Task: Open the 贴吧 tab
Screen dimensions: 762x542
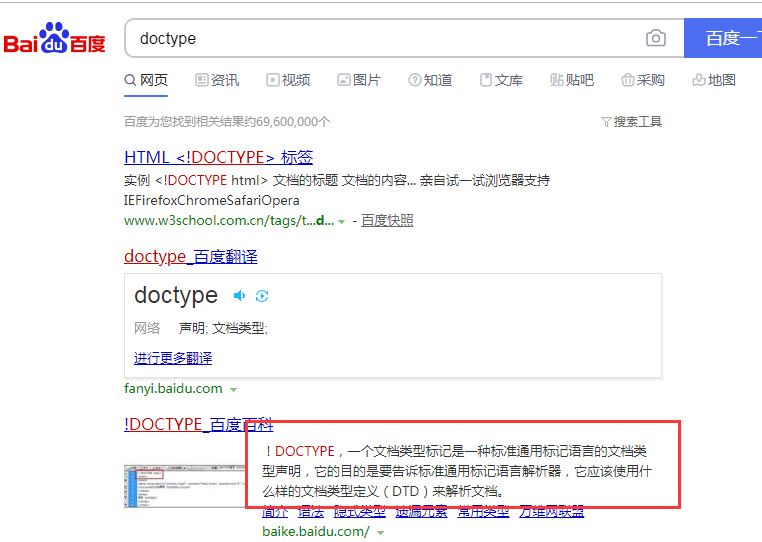Action: click(x=572, y=80)
